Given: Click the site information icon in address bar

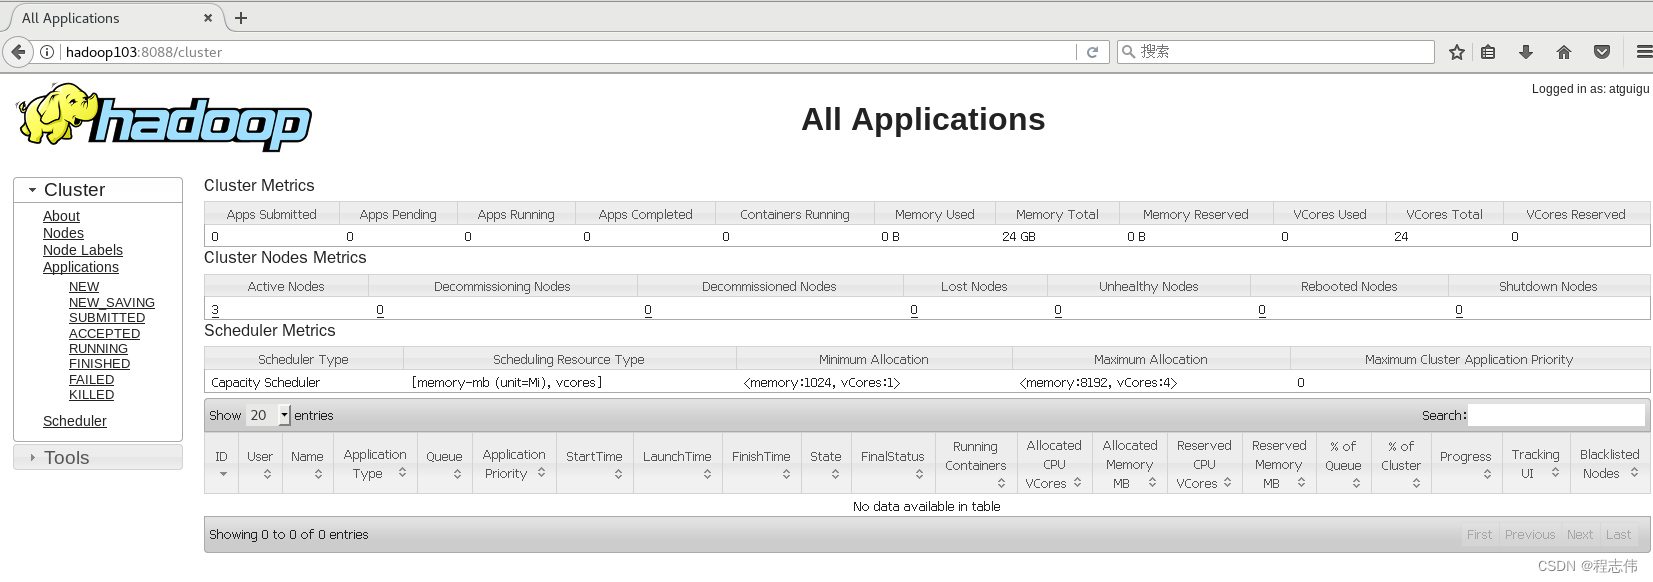Looking at the screenshot, I should click(x=47, y=52).
